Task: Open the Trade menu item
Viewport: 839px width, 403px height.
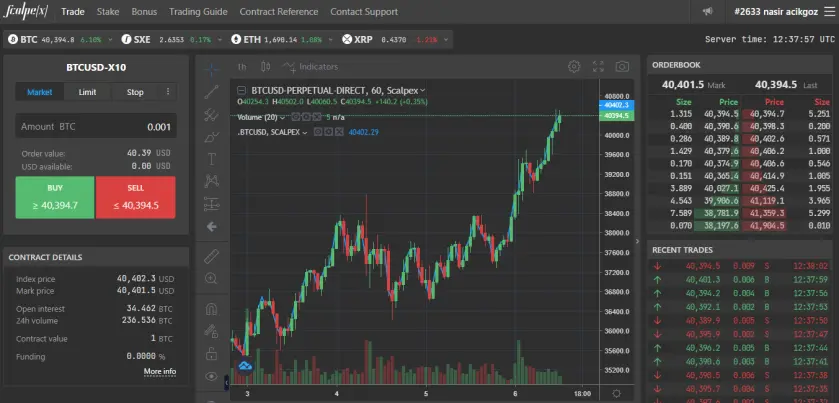Action: pyautogui.click(x=73, y=11)
